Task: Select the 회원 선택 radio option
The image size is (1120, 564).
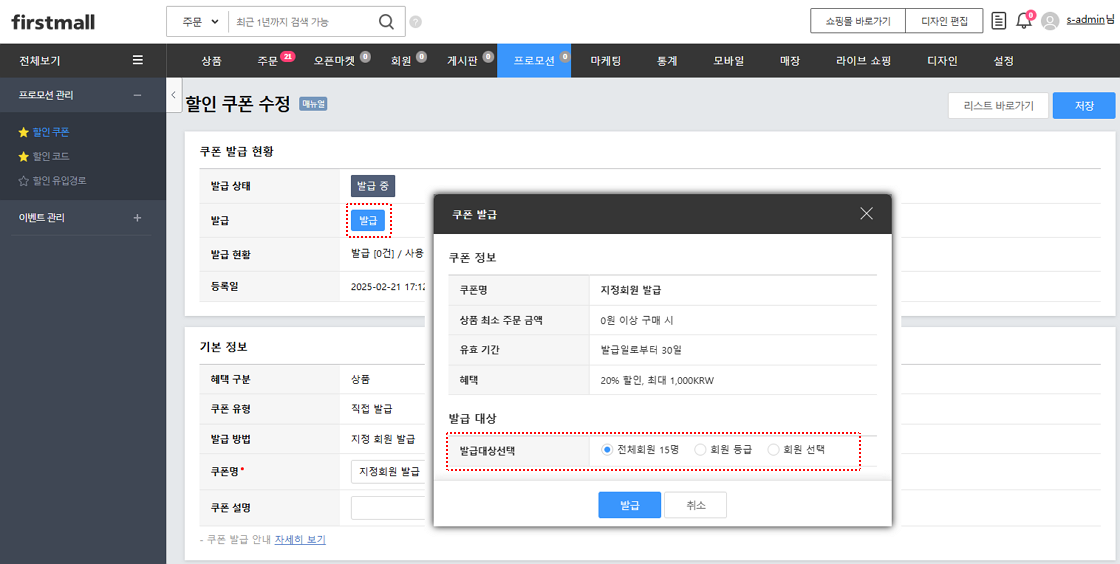Action: tap(773, 450)
